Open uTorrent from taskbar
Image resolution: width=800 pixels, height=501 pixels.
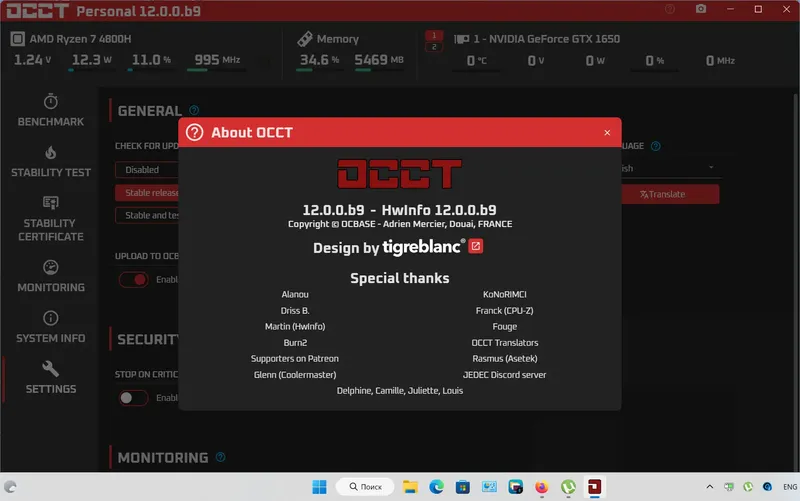568,487
